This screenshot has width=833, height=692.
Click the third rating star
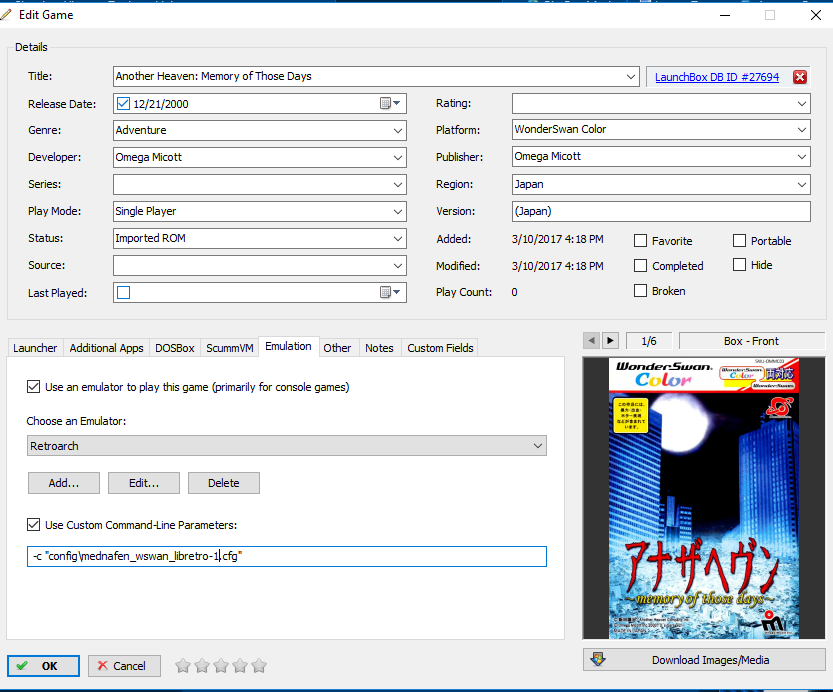click(221, 665)
